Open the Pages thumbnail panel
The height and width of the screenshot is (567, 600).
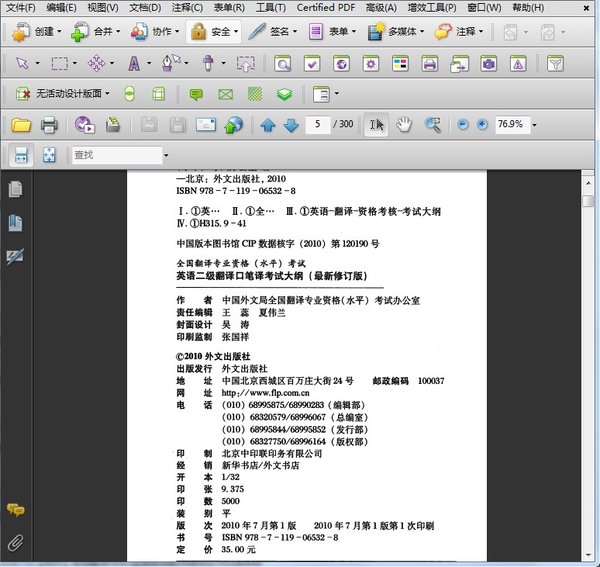(x=15, y=189)
